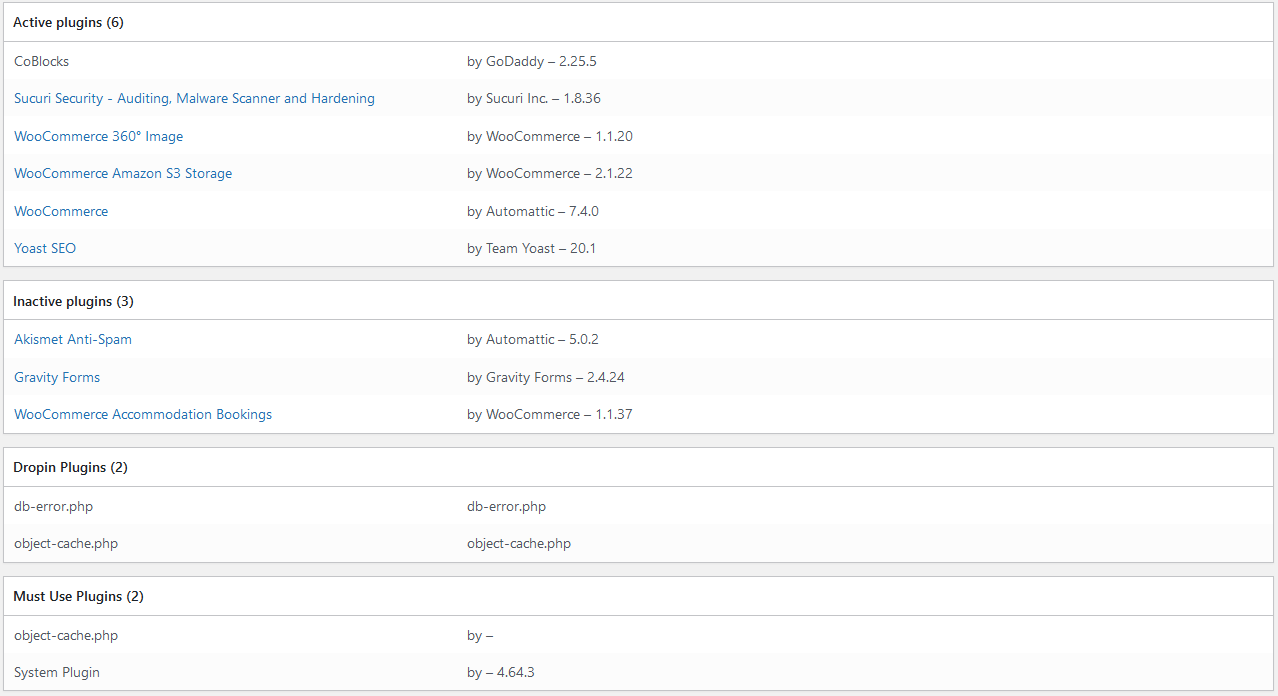Collapse the Dropin Plugins (2) section header
Viewport: 1278px width, 696px height.
click(638, 467)
